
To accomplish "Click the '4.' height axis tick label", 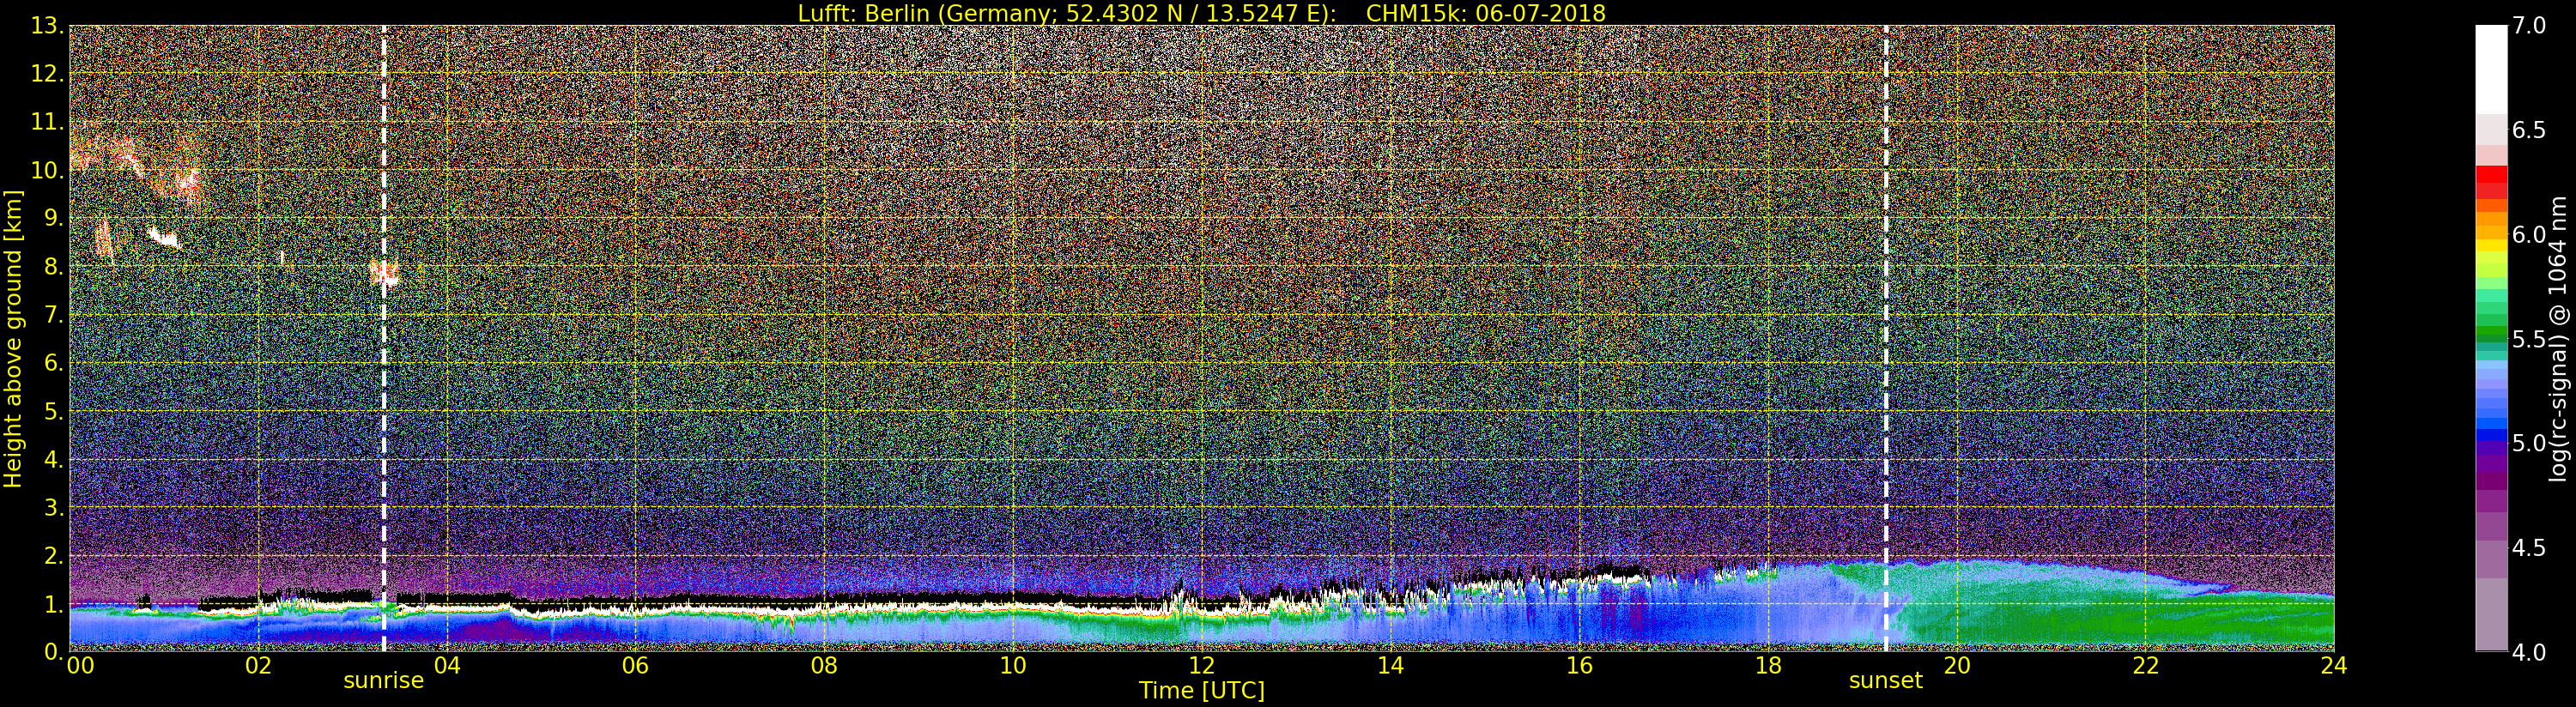I will [53, 459].
